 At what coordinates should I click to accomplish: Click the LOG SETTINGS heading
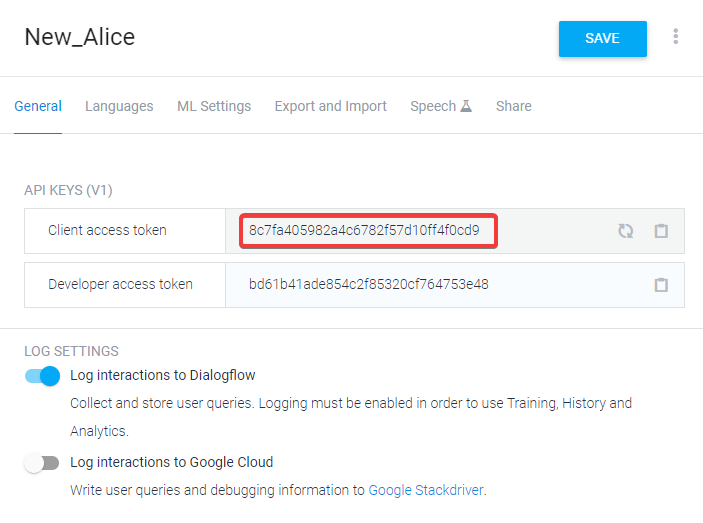71,351
